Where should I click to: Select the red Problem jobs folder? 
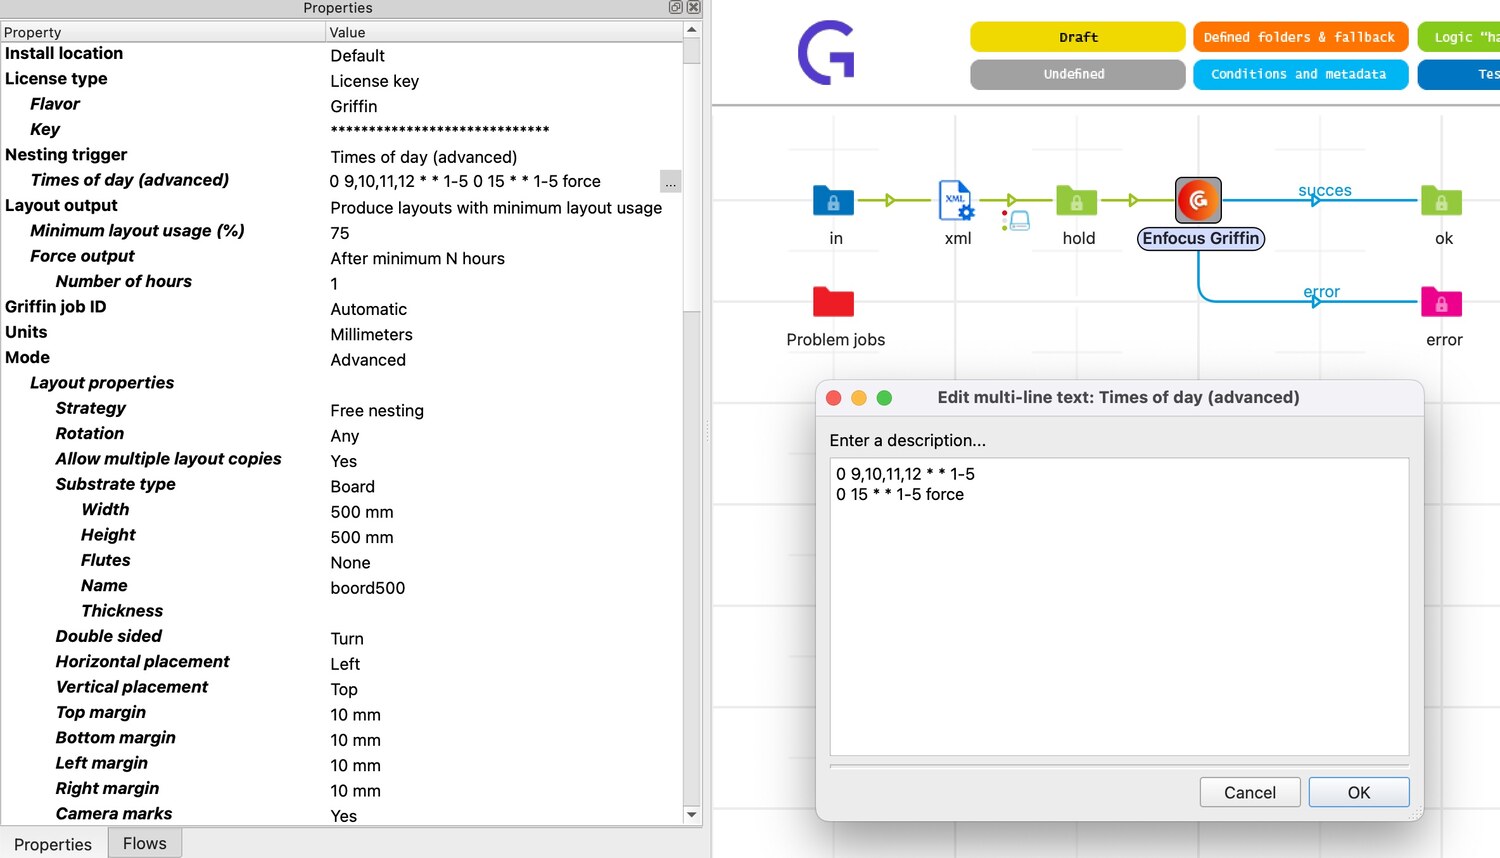coord(833,302)
